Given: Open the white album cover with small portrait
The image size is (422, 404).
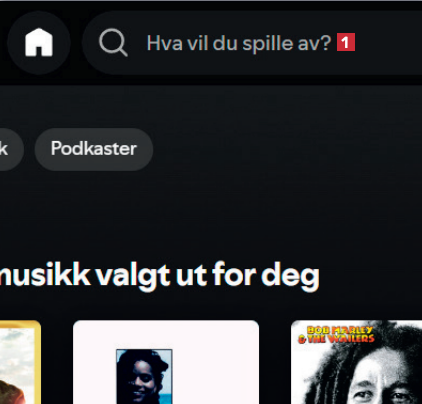Looking at the screenshot, I should coord(166,362).
